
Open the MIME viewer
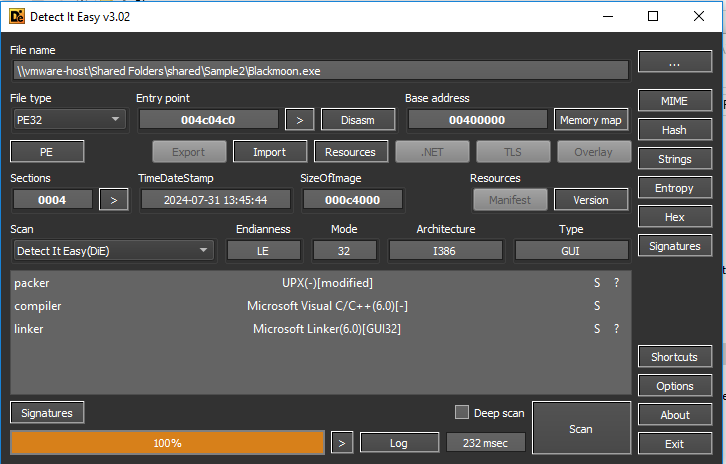[675, 100]
